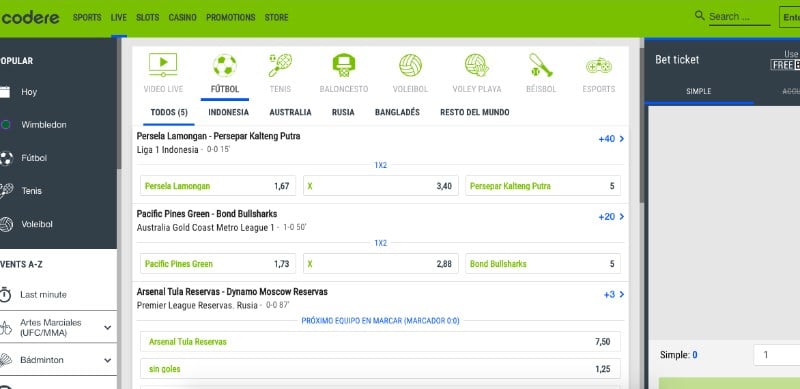Expand Artes Marciales (UFC/MMA) chevron
800x389 pixels.
pyautogui.click(x=108, y=327)
